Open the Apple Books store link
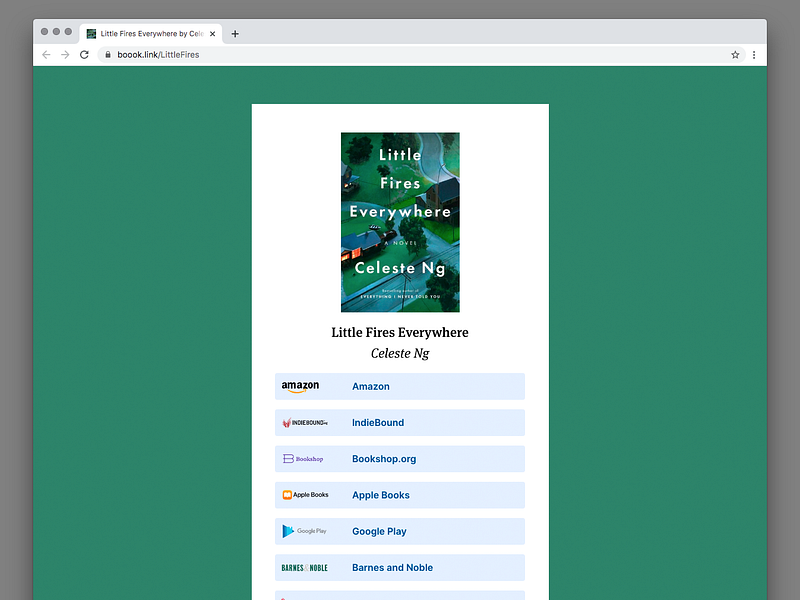The height and width of the screenshot is (600, 800). point(400,495)
